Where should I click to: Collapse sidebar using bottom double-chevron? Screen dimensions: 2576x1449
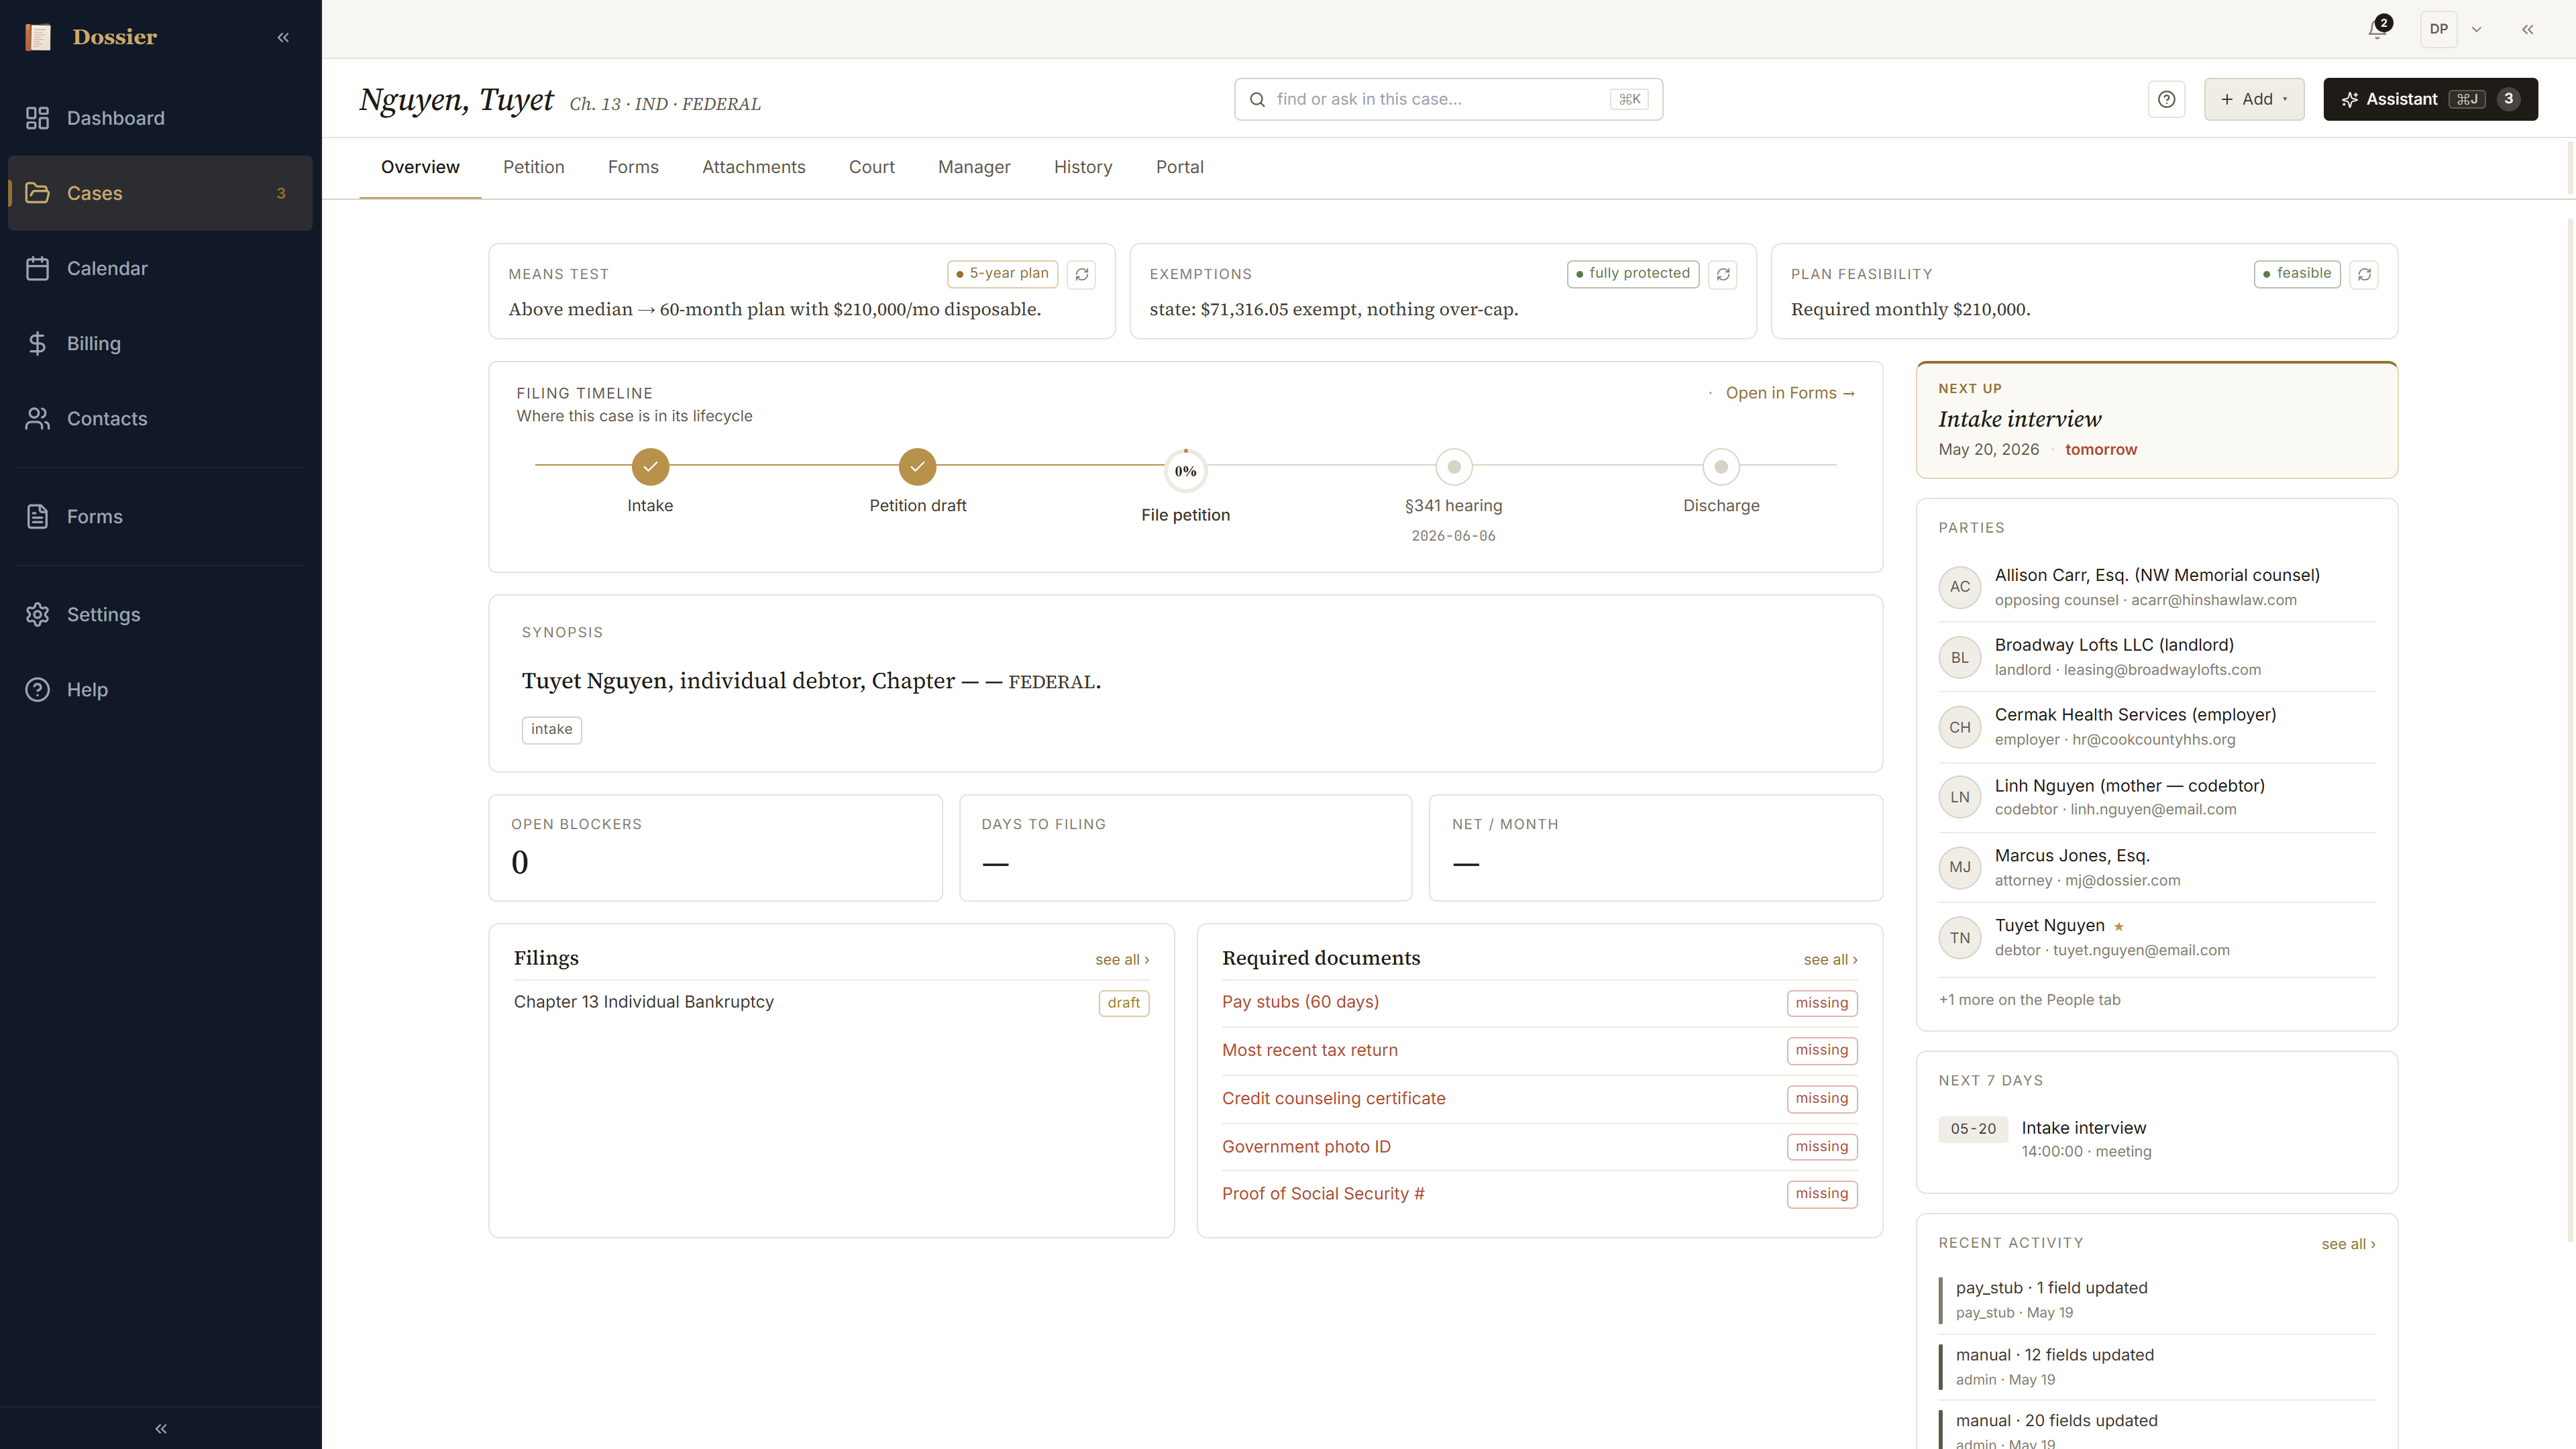click(161, 1428)
